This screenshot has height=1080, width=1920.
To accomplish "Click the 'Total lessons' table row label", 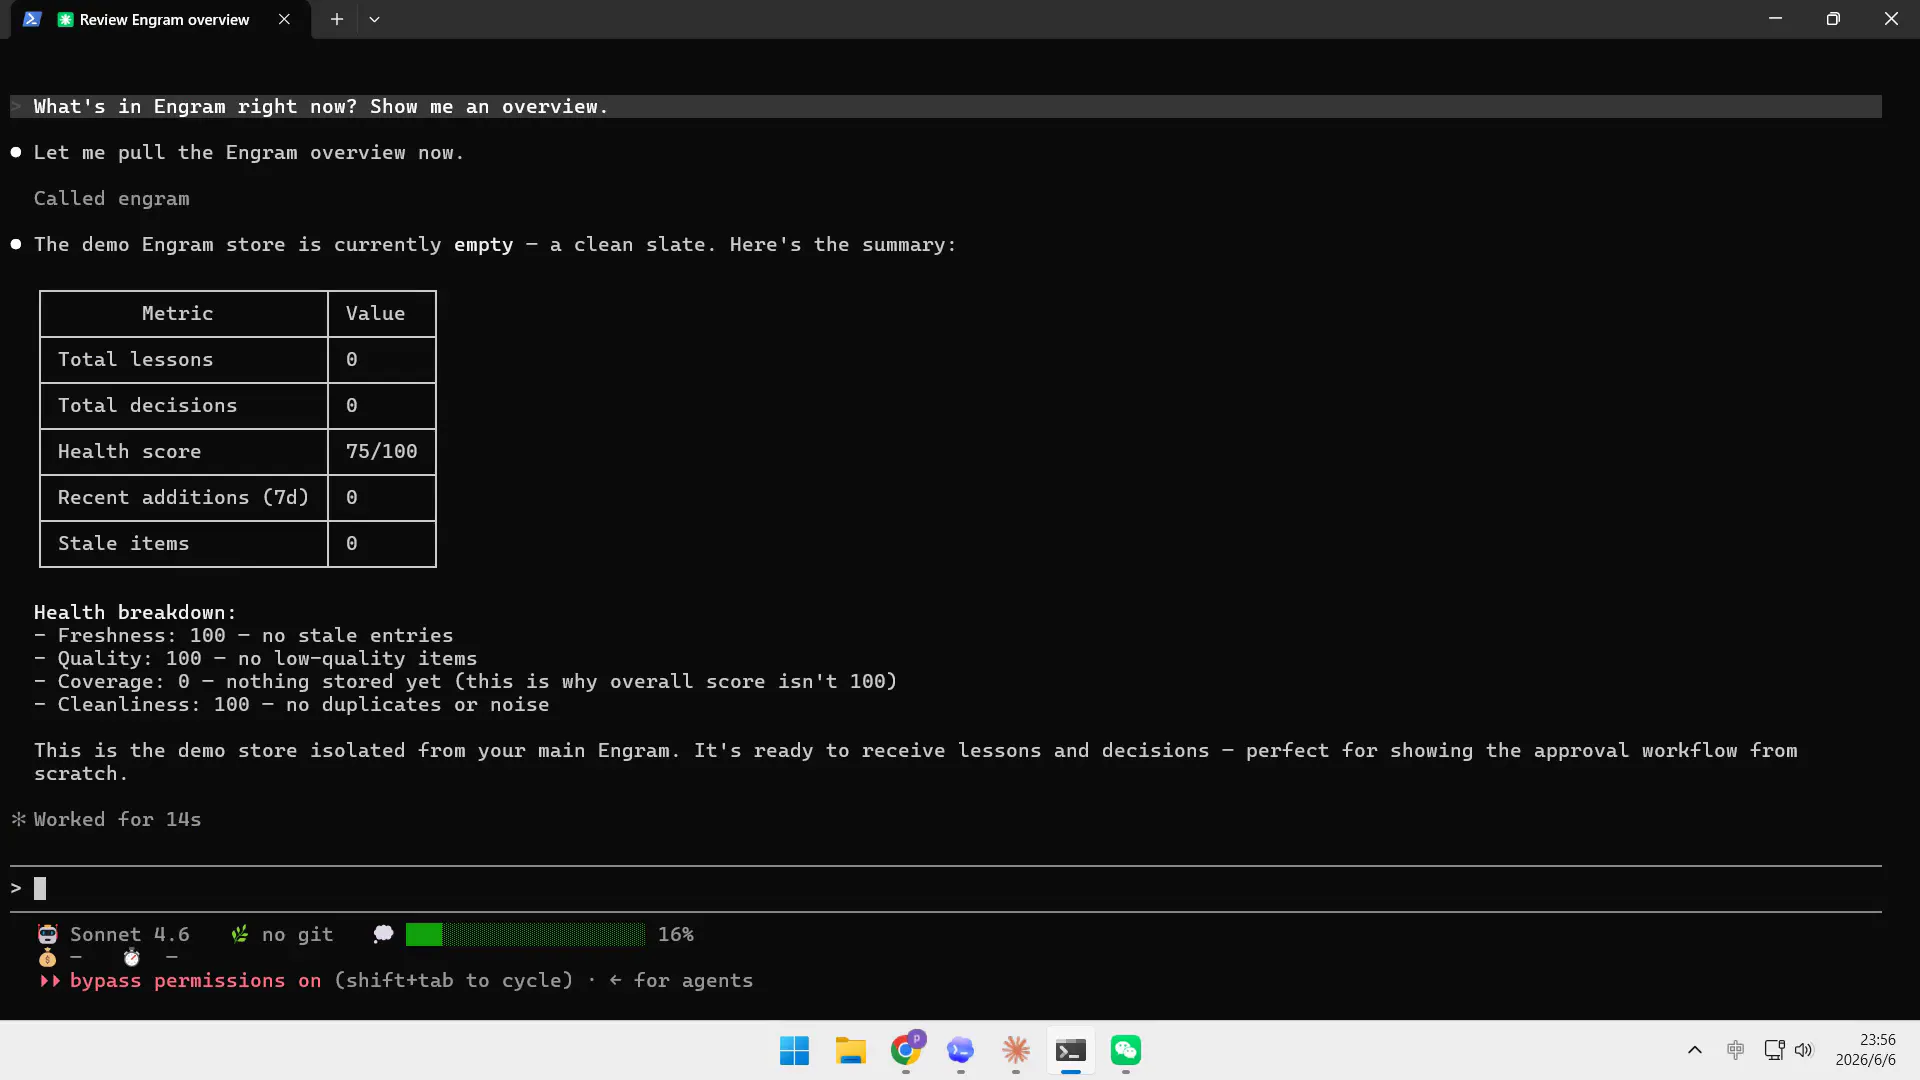I will coord(136,360).
